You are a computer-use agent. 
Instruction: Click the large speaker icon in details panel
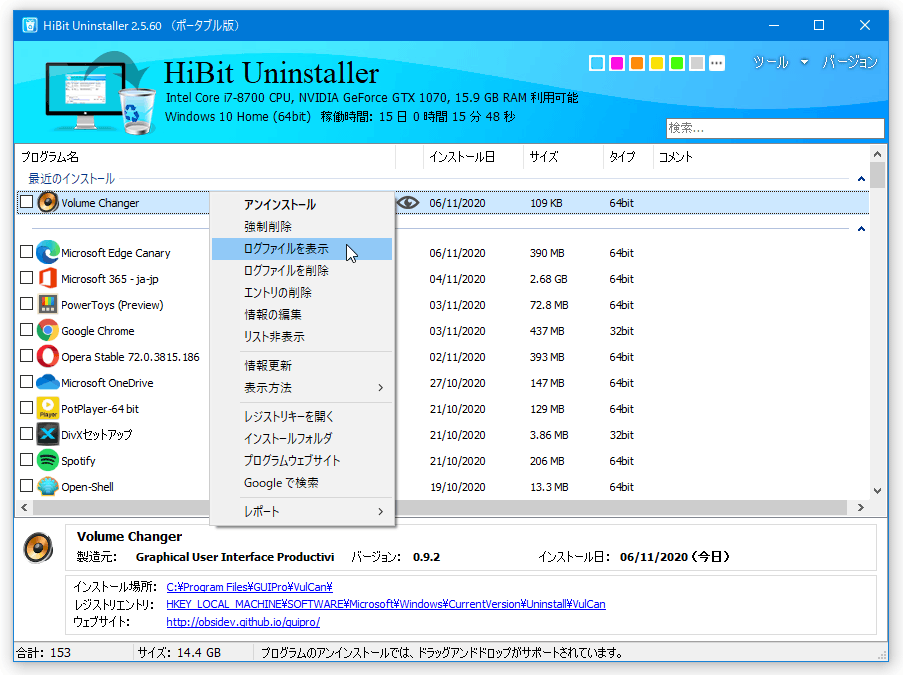tap(39, 548)
